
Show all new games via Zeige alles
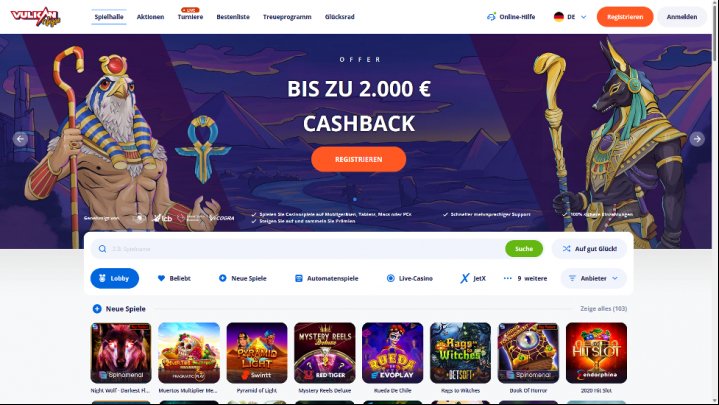pos(603,309)
